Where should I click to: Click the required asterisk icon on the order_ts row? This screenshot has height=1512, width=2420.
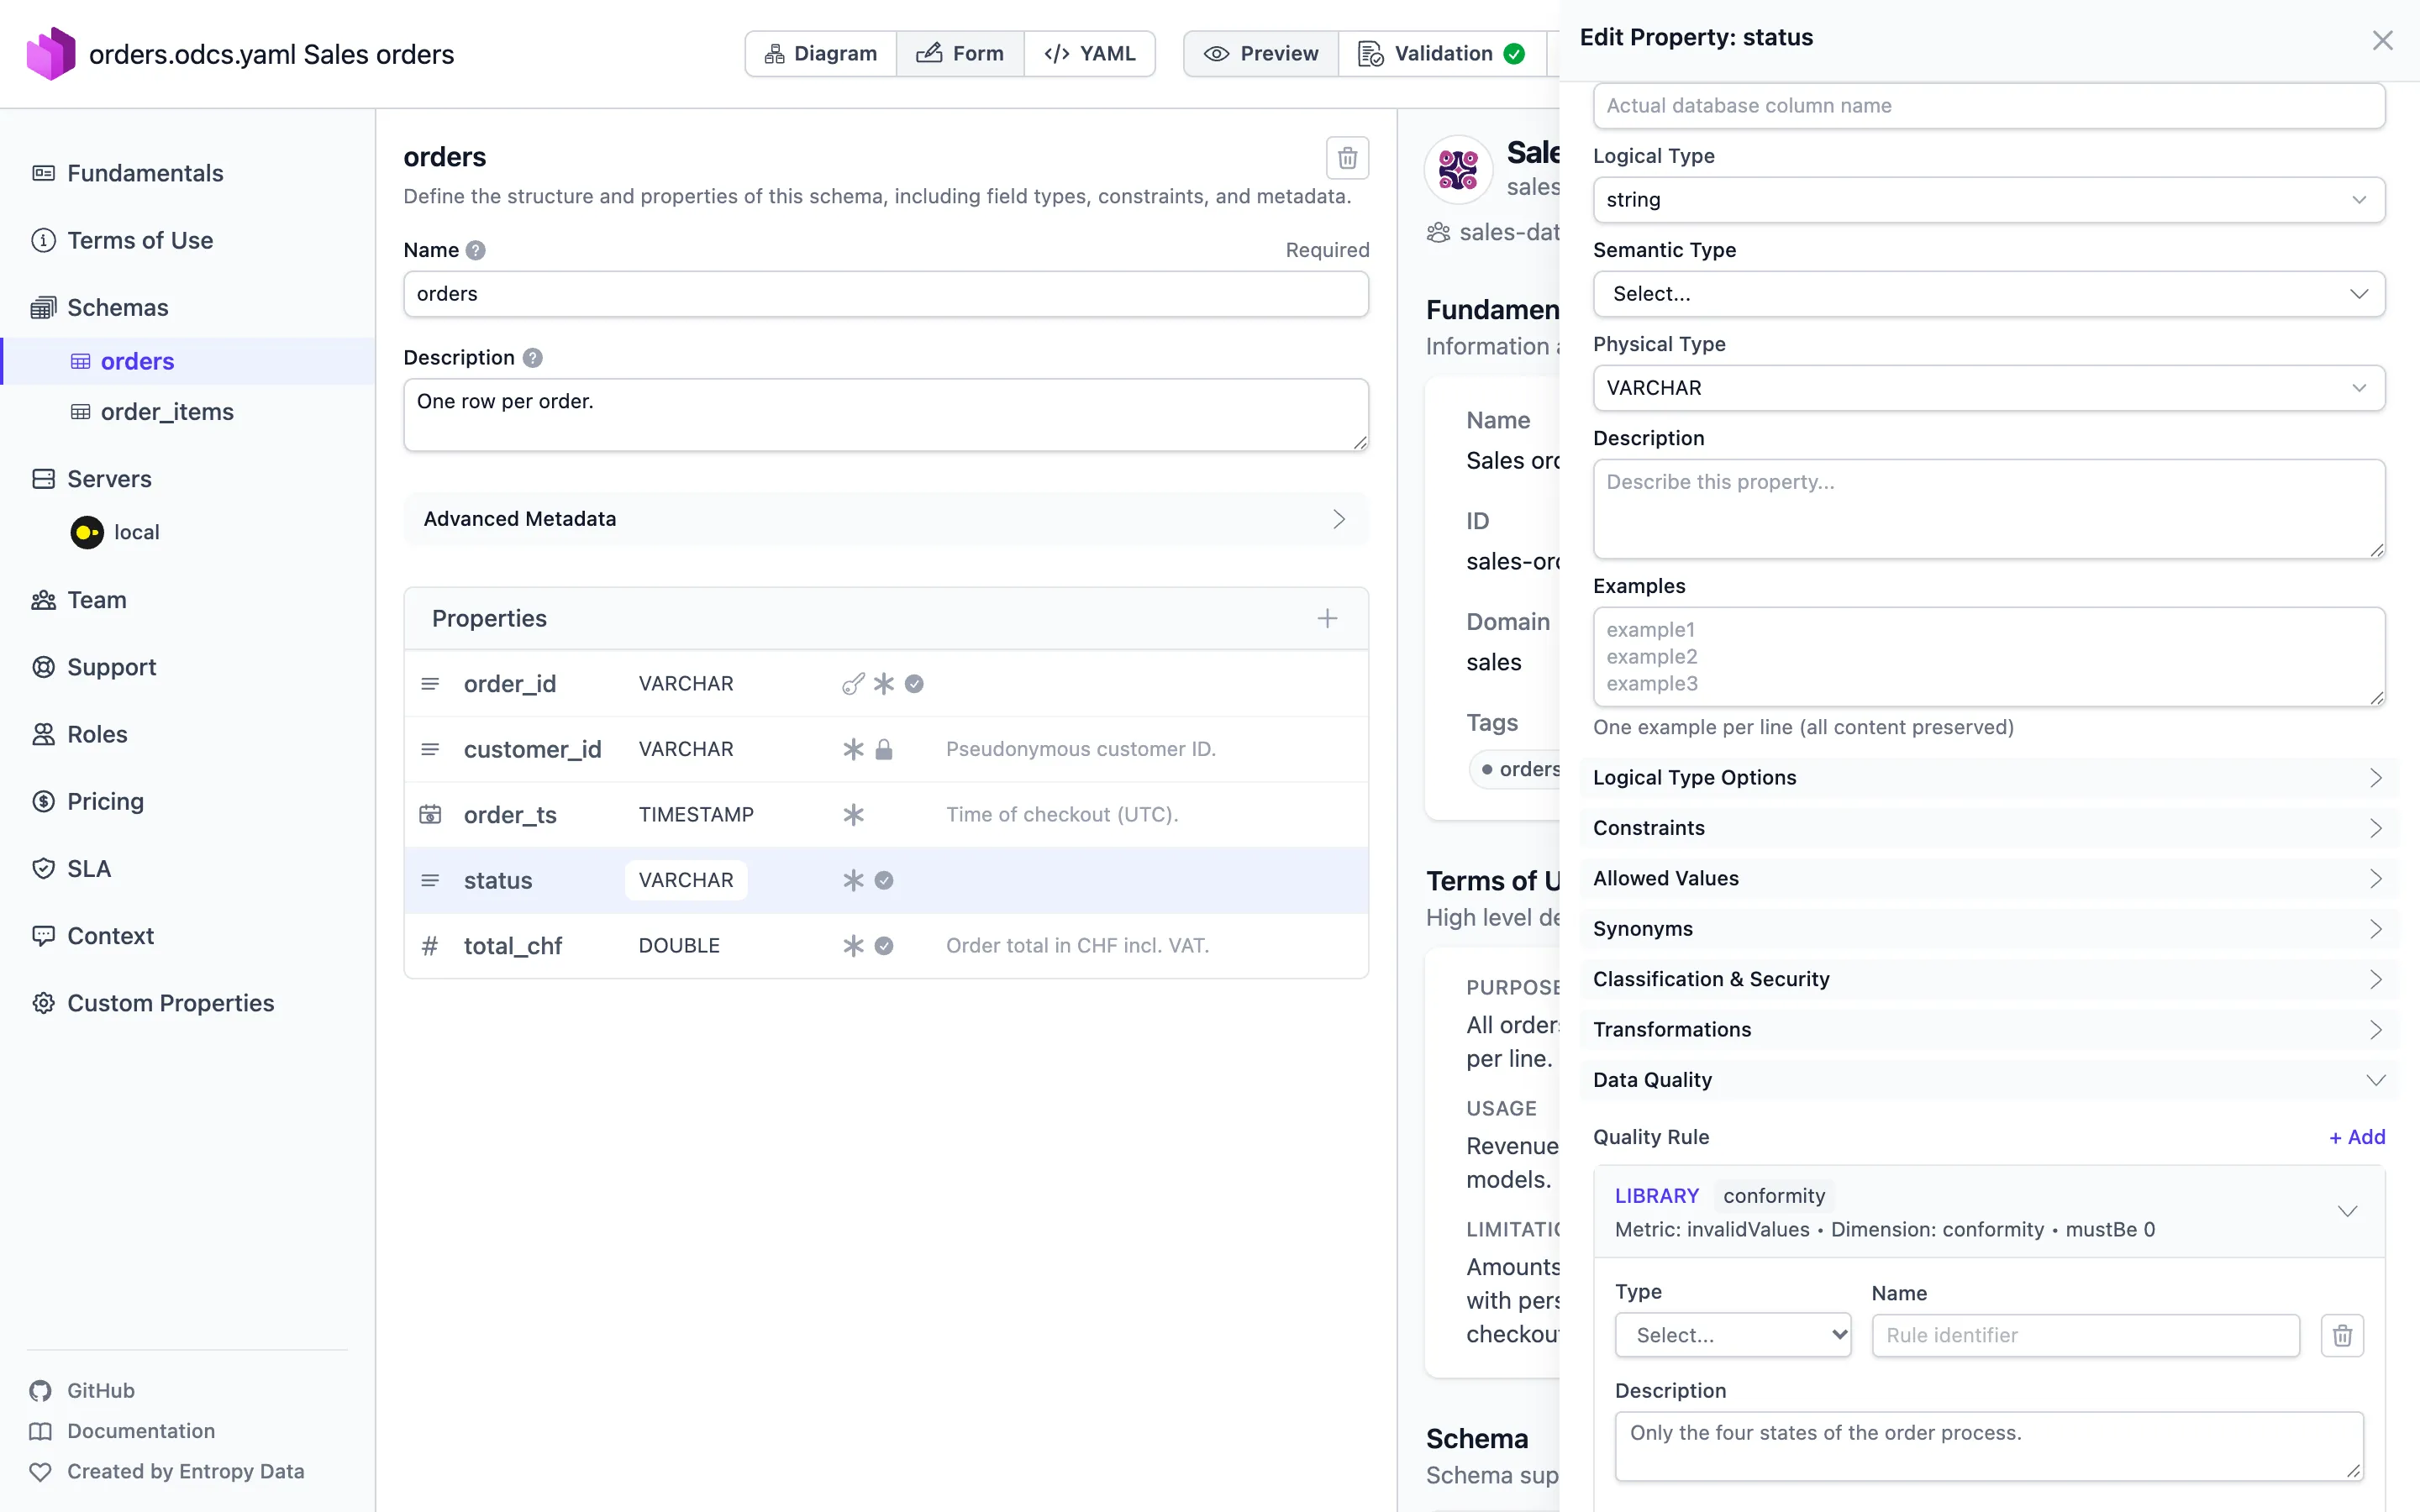pyautogui.click(x=853, y=814)
